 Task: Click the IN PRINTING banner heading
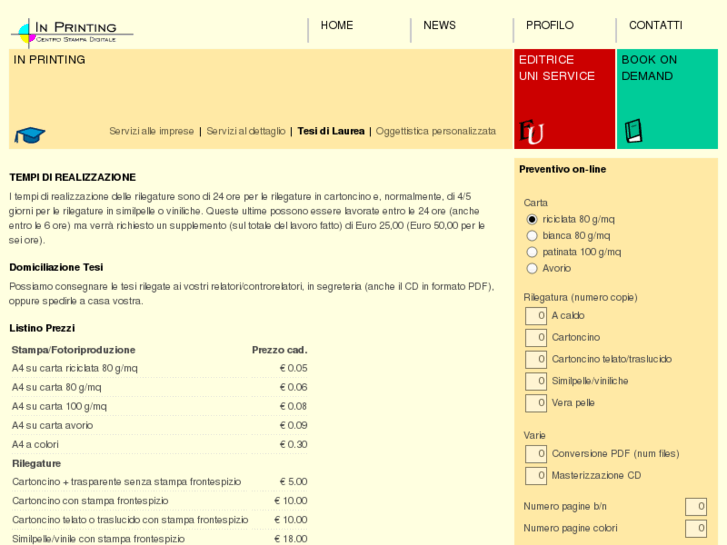[49, 60]
